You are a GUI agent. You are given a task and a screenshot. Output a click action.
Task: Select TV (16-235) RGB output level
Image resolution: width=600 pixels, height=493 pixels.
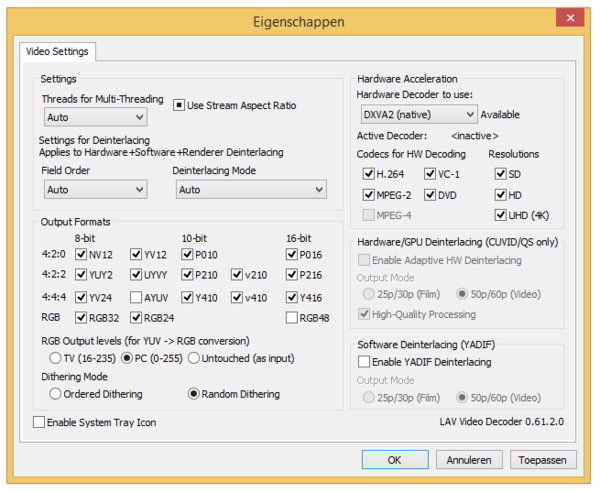(56, 358)
